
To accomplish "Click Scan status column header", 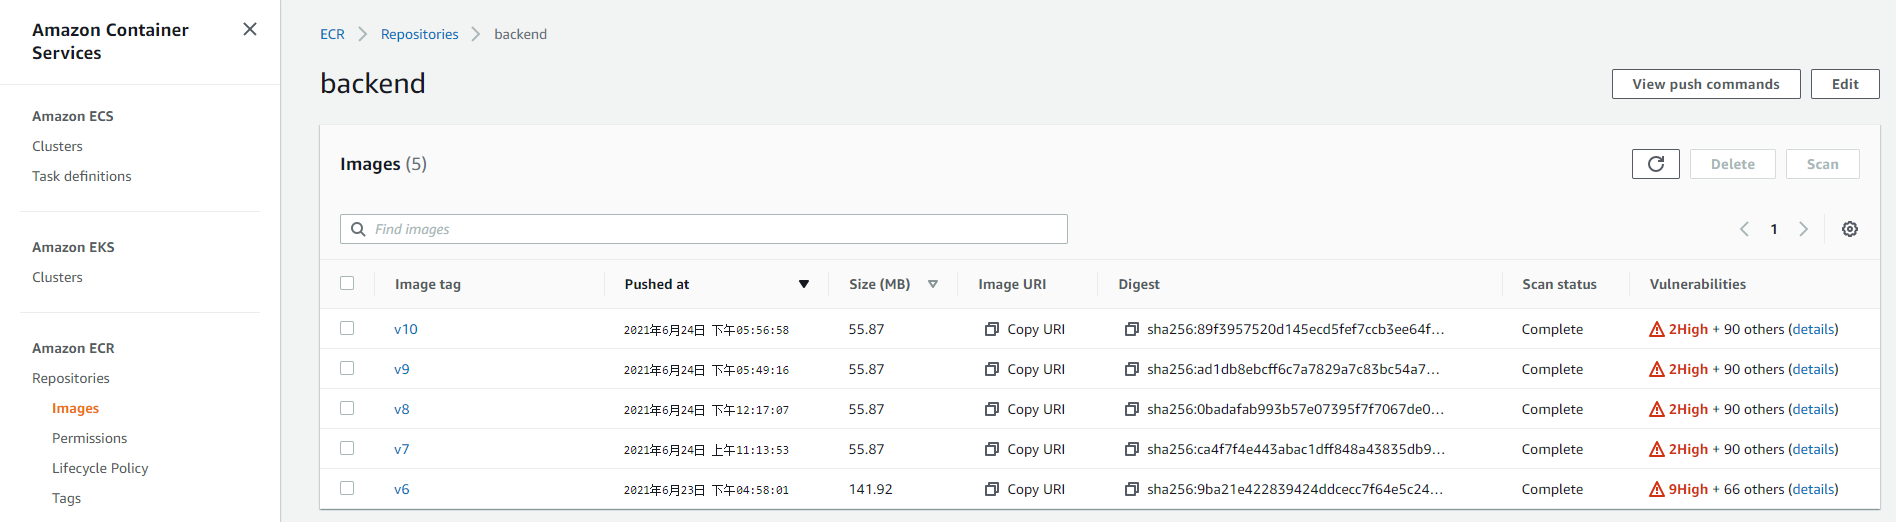I will [x=1559, y=284].
